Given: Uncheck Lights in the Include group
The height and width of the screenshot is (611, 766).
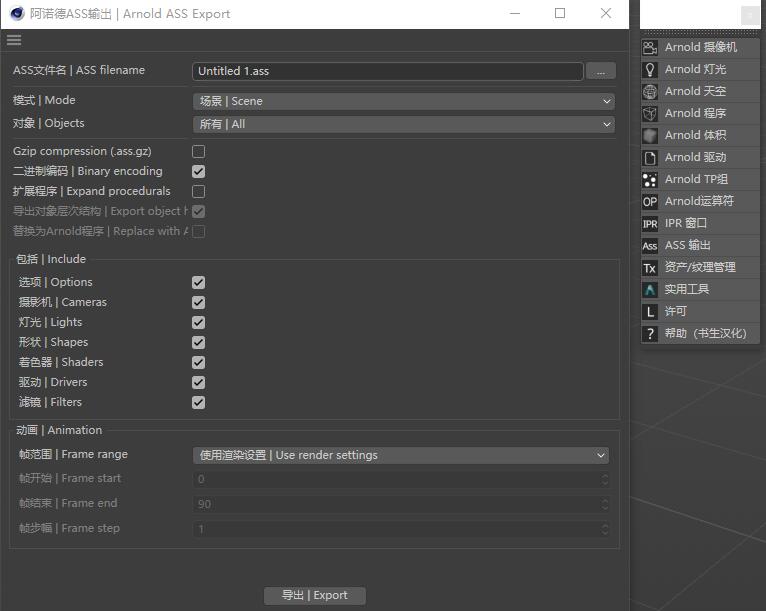Looking at the screenshot, I should 198,322.
